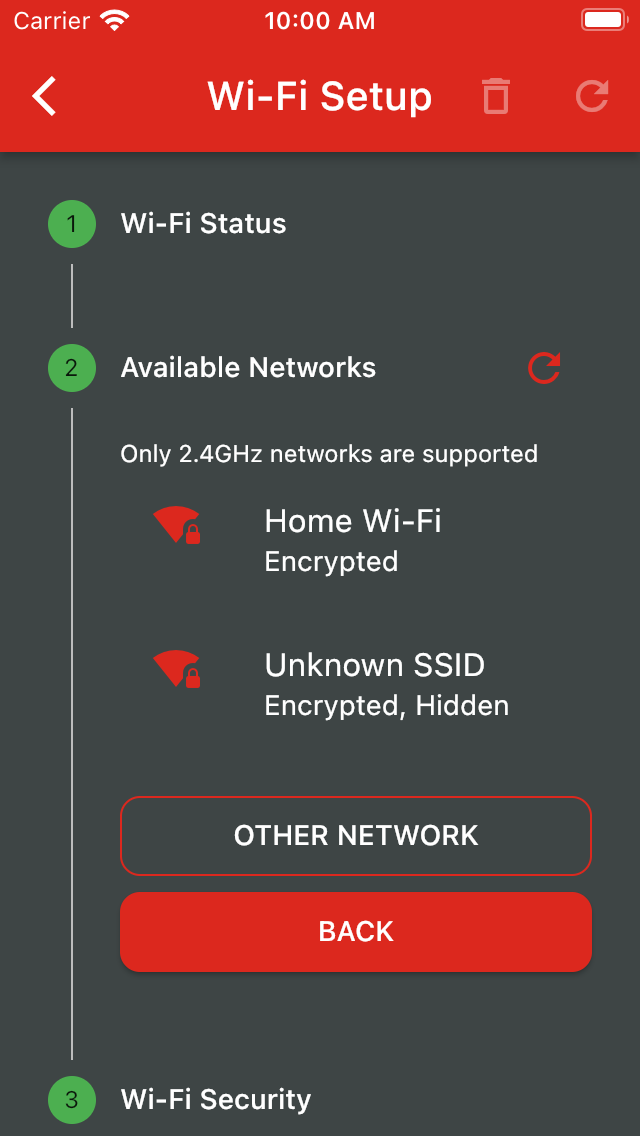The image size is (640, 1136).
Task: Tap the back arrow in header
Action: point(45,97)
